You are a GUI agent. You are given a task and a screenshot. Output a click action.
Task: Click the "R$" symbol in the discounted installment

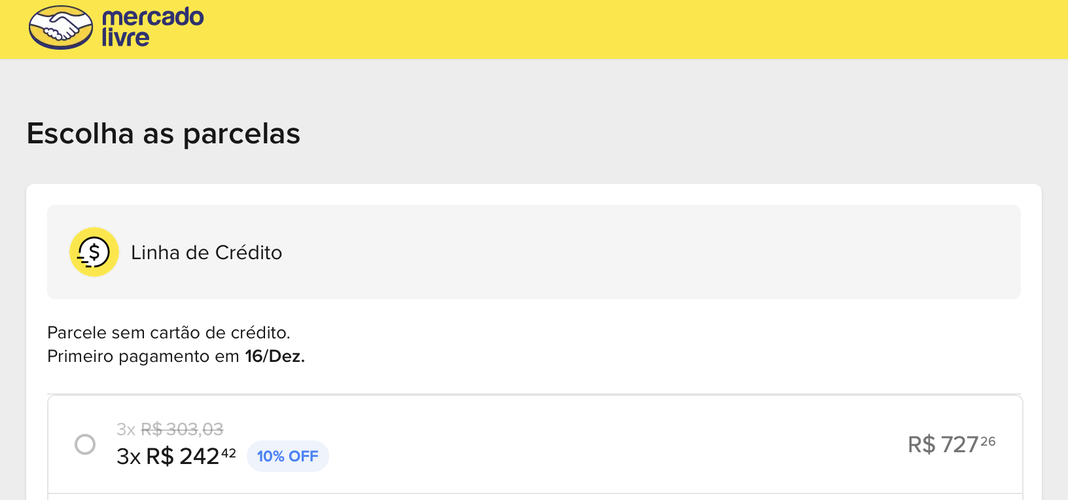coord(159,457)
